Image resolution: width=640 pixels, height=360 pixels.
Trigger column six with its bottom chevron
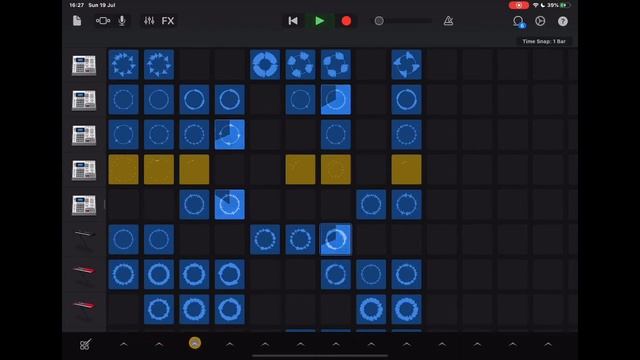point(300,345)
